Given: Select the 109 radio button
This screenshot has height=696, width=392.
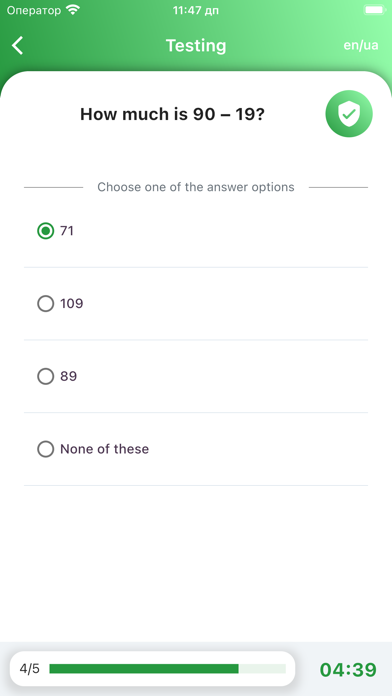Looking at the screenshot, I should click(x=45, y=304).
